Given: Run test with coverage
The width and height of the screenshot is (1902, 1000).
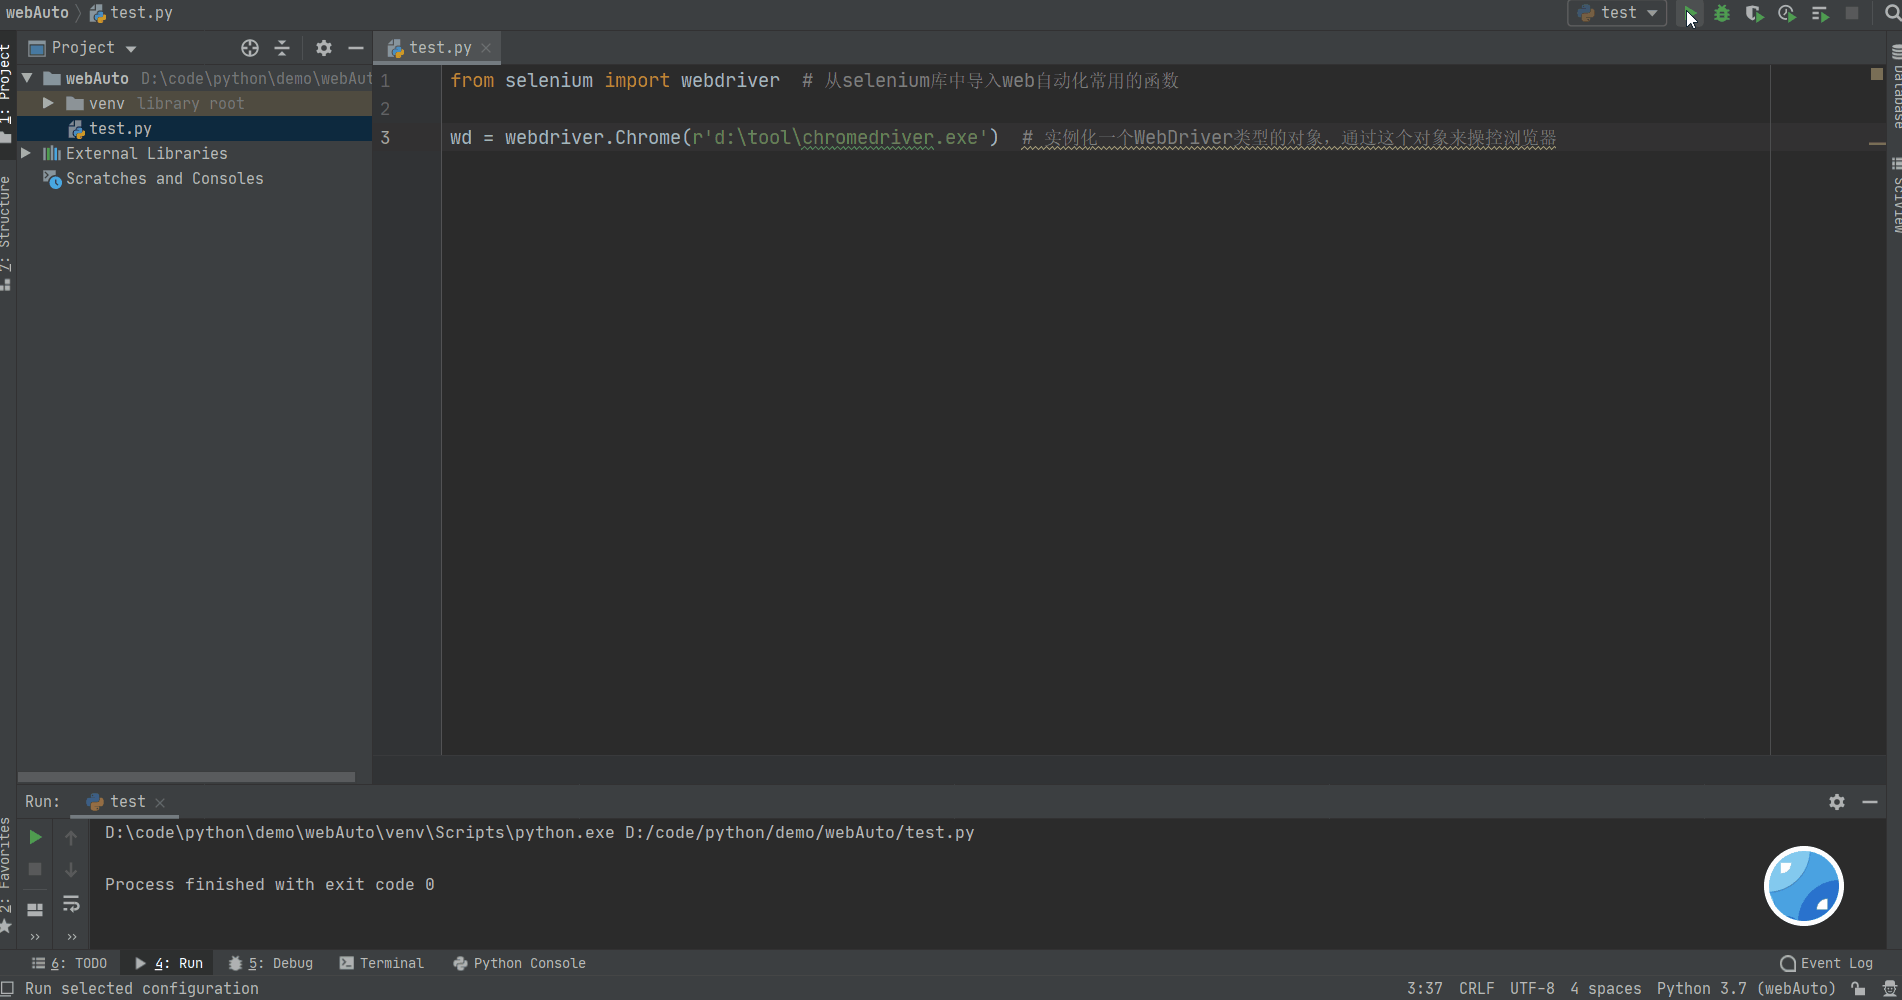Looking at the screenshot, I should (x=1754, y=13).
